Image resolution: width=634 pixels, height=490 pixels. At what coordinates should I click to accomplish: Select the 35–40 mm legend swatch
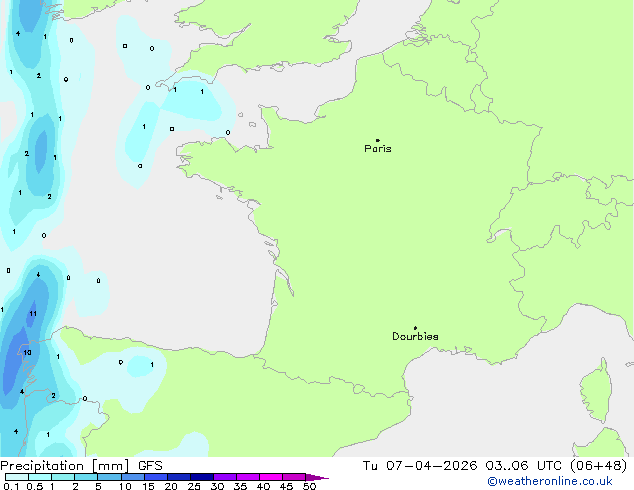point(247,477)
